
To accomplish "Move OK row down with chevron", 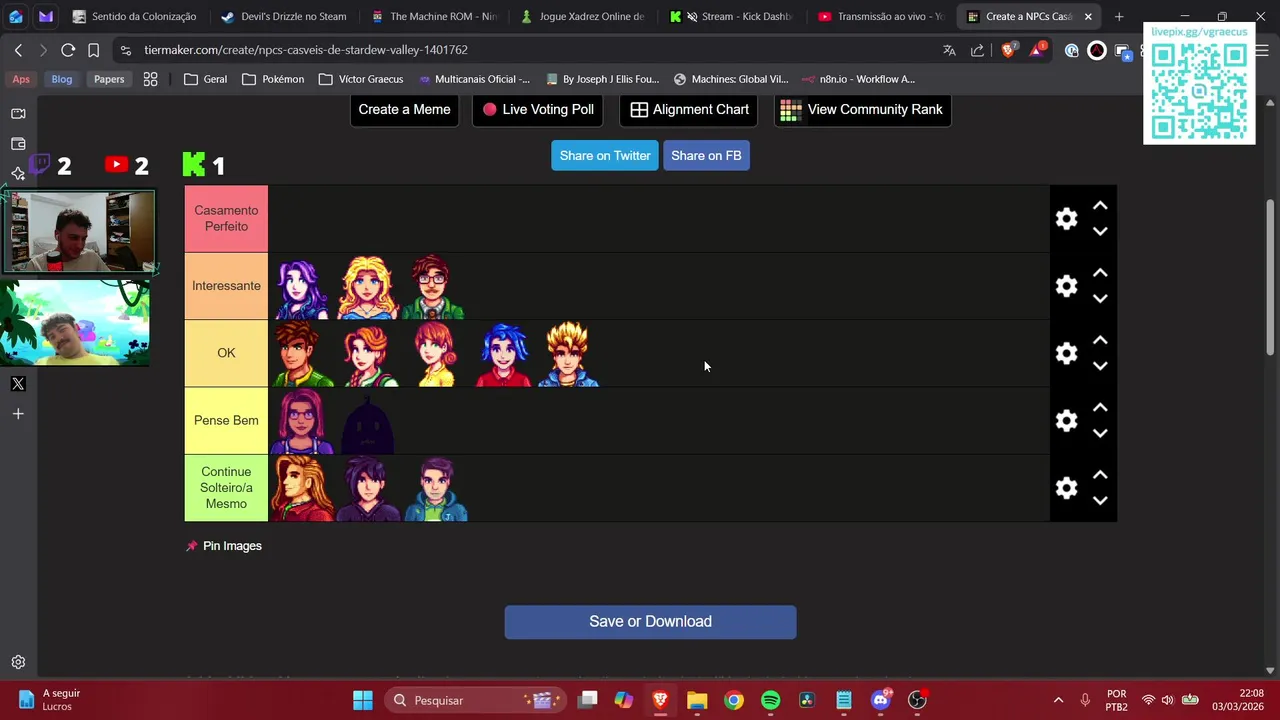I will point(1100,366).
